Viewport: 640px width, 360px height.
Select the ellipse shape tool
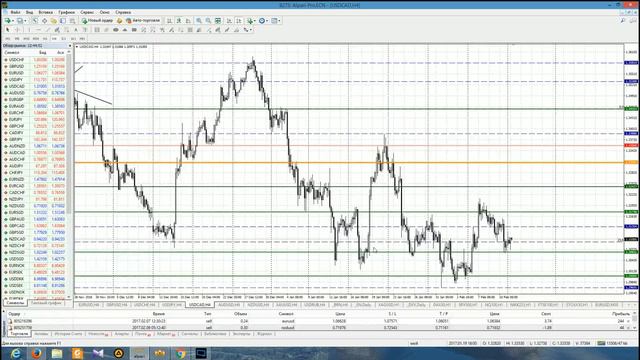[x=116, y=30]
